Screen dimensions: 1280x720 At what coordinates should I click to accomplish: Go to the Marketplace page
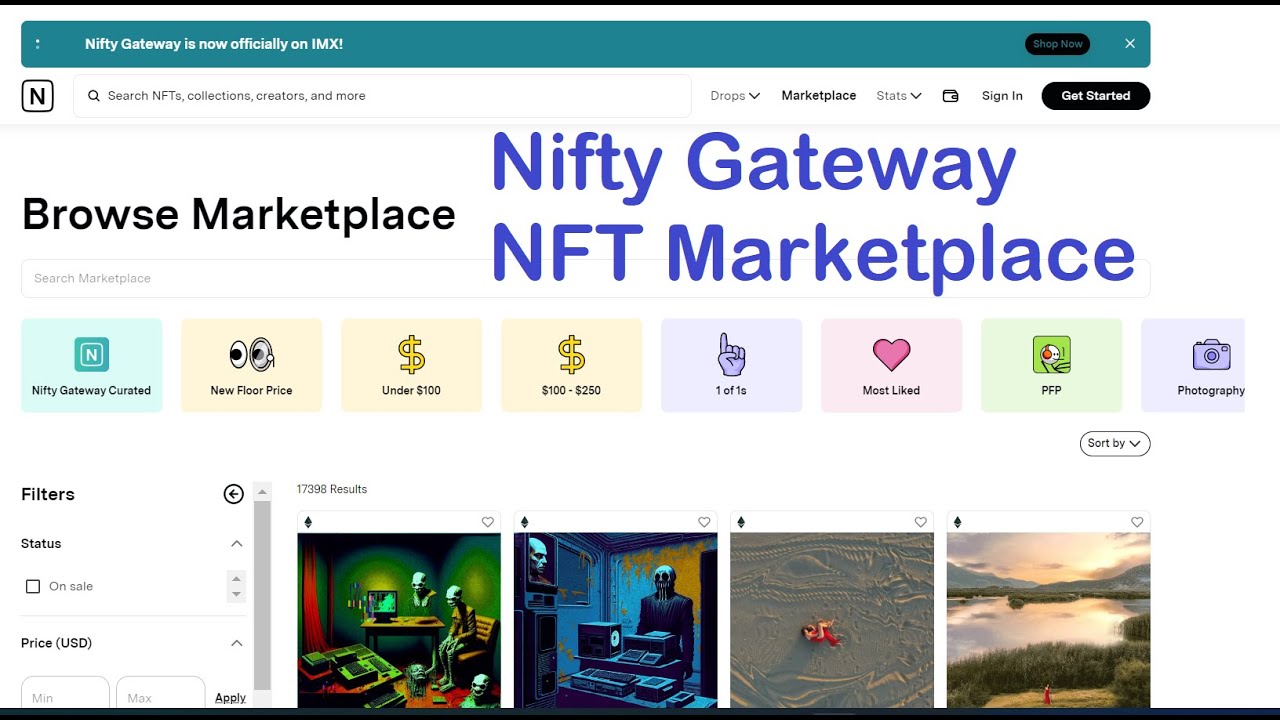(x=819, y=96)
